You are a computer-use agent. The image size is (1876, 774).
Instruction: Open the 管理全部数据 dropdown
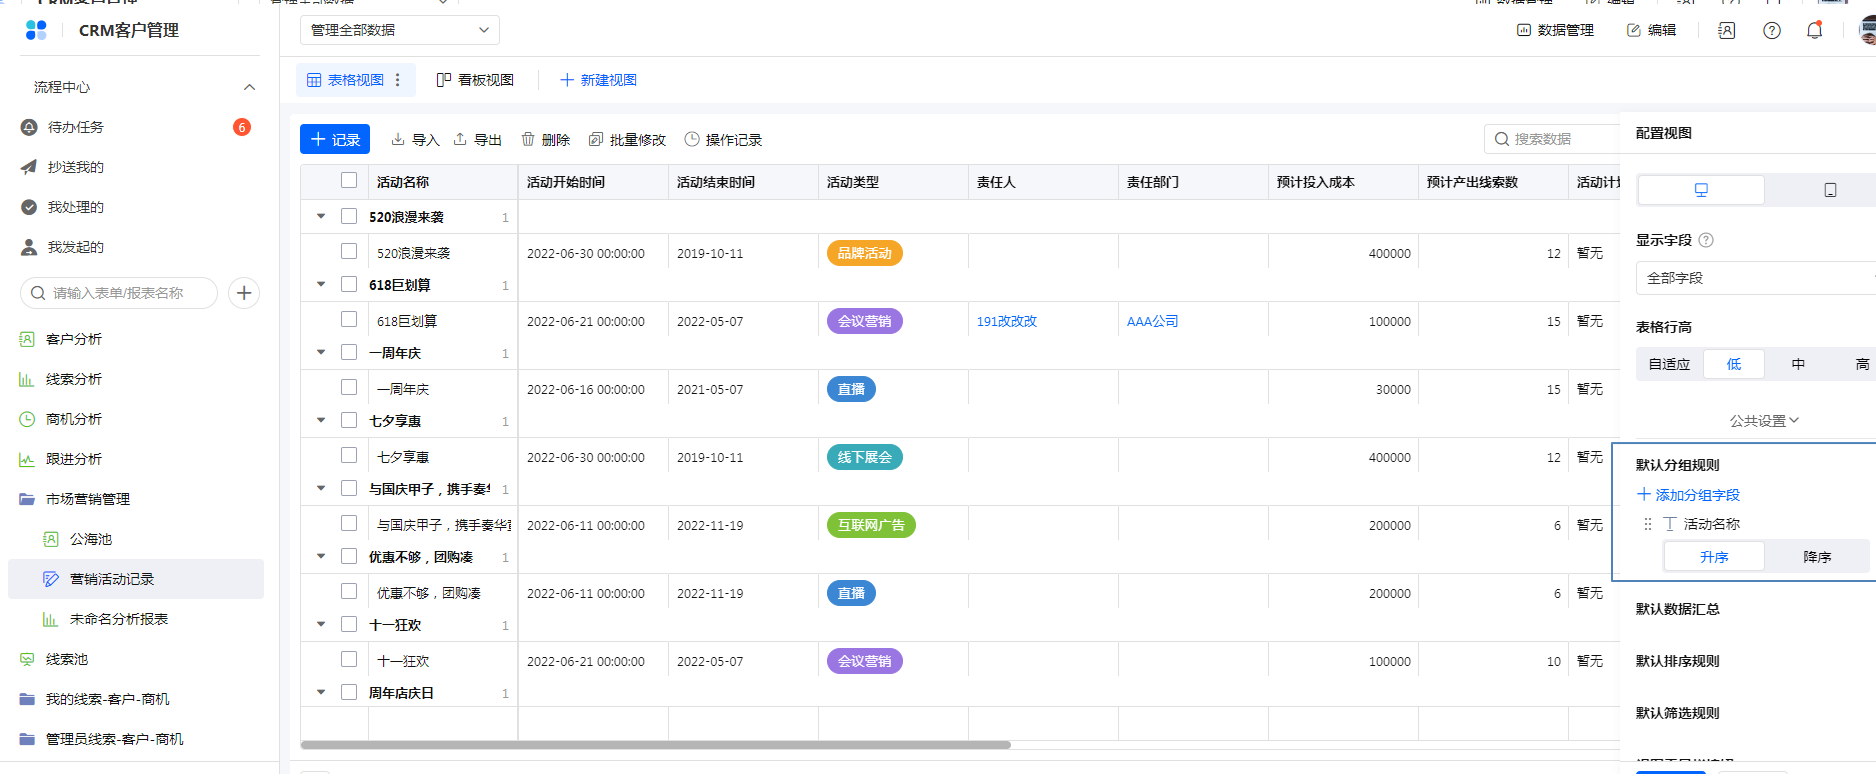[x=399, y=30]
